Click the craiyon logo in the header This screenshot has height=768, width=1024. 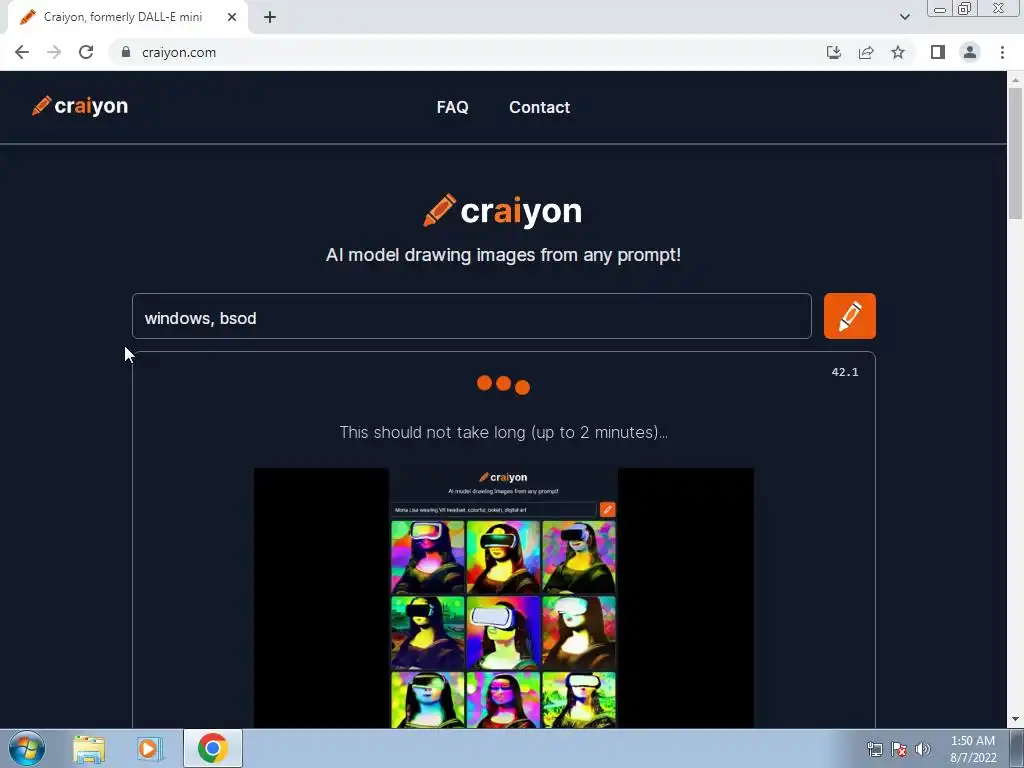click(80, 106)
